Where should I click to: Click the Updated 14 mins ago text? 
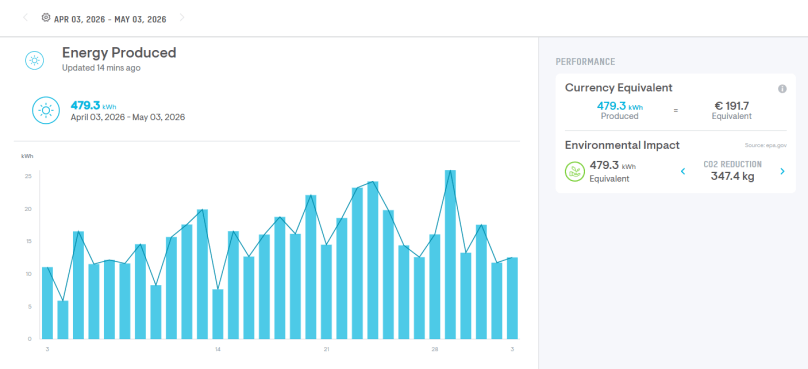point(101,68)
